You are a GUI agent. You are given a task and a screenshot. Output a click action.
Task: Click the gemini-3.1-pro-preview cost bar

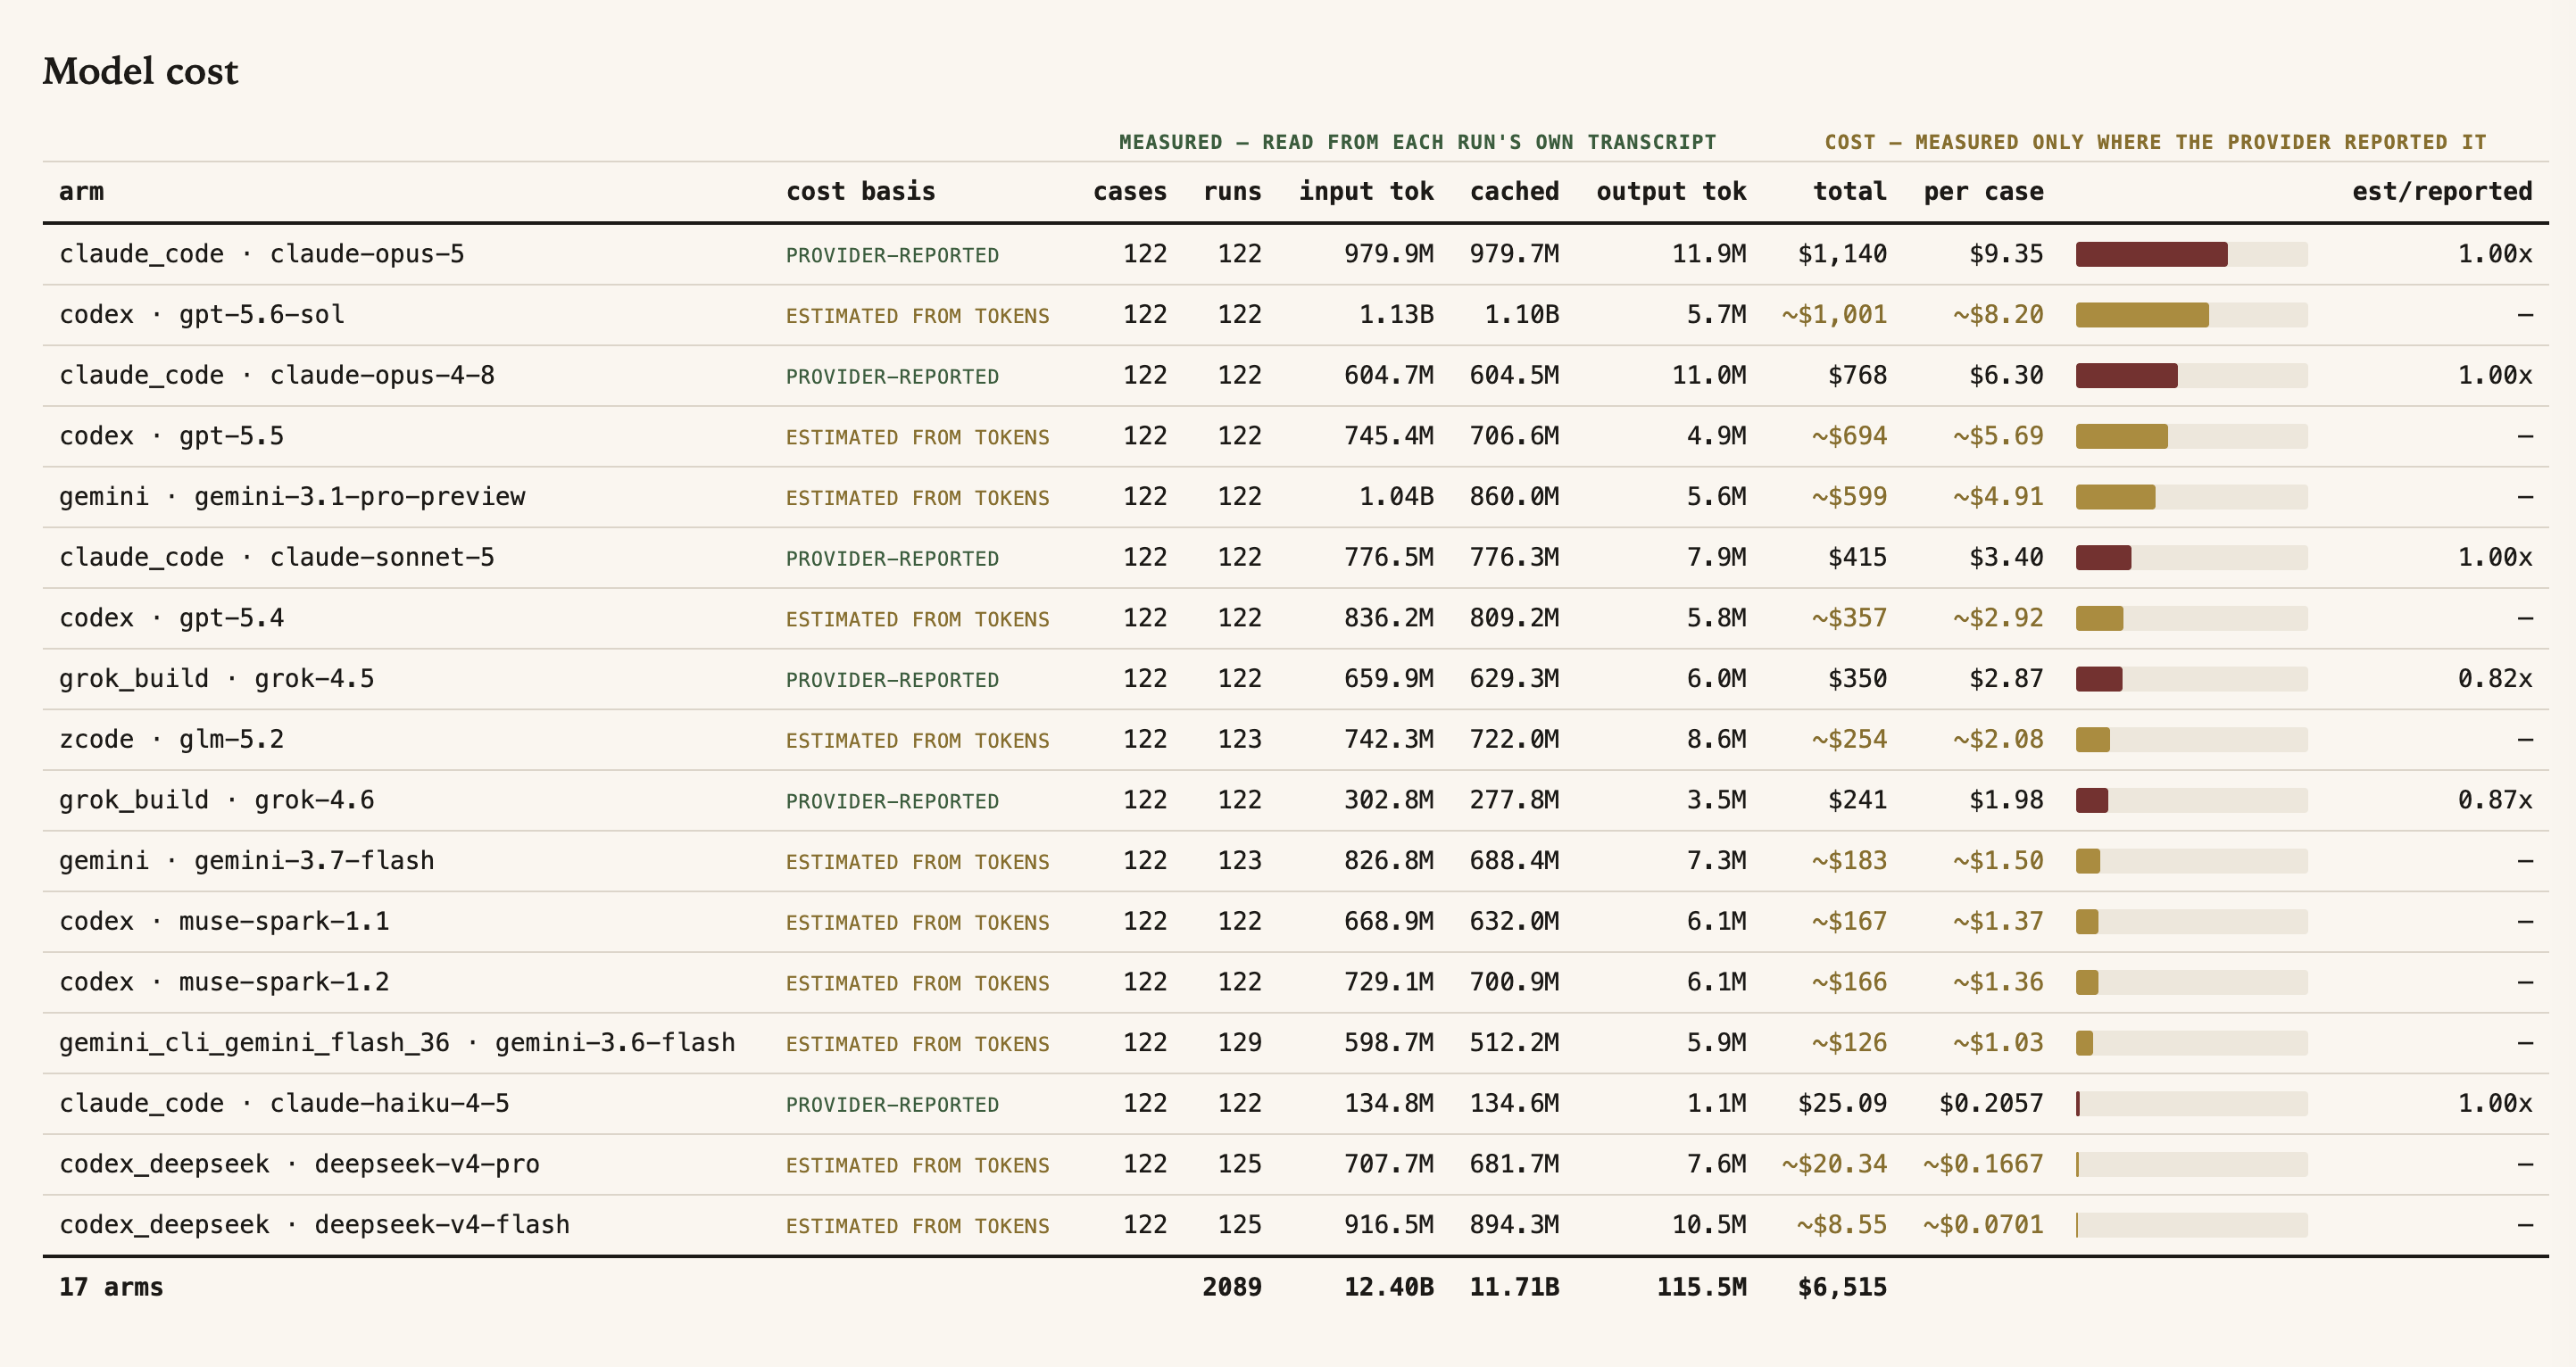click(x=2192, y=497)
